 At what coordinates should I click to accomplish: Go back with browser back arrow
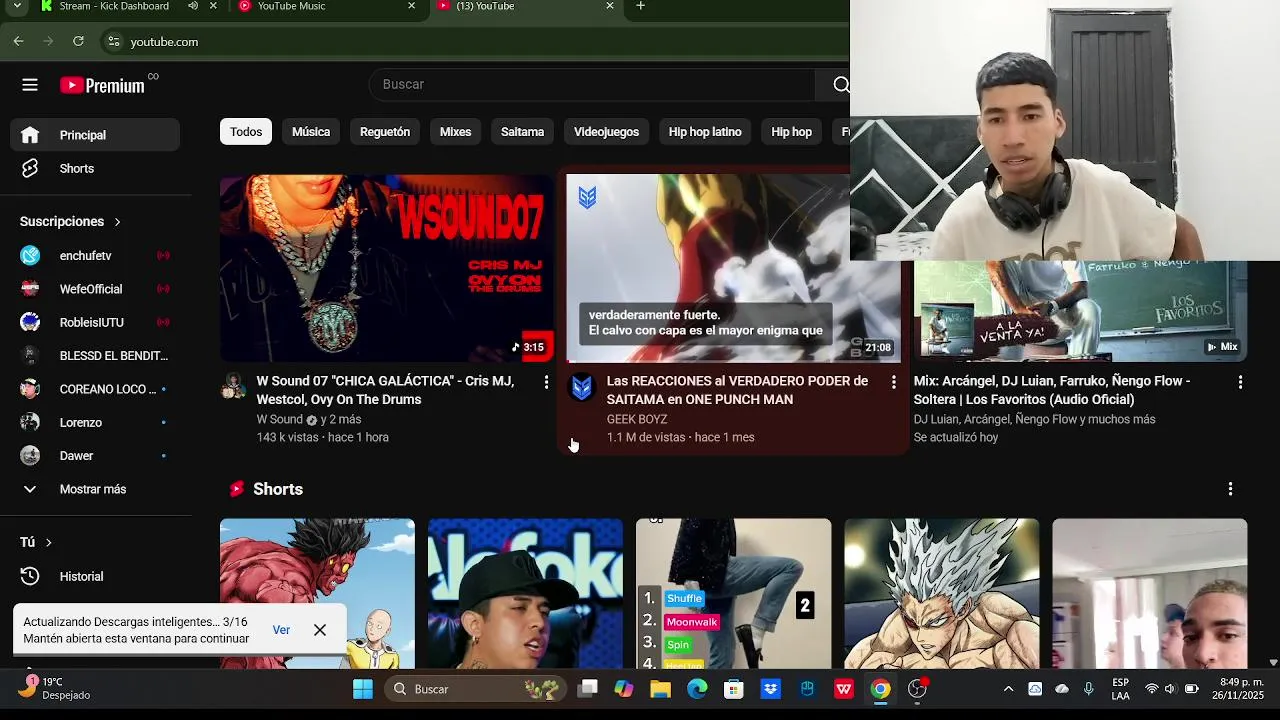[x=18, y=41]
